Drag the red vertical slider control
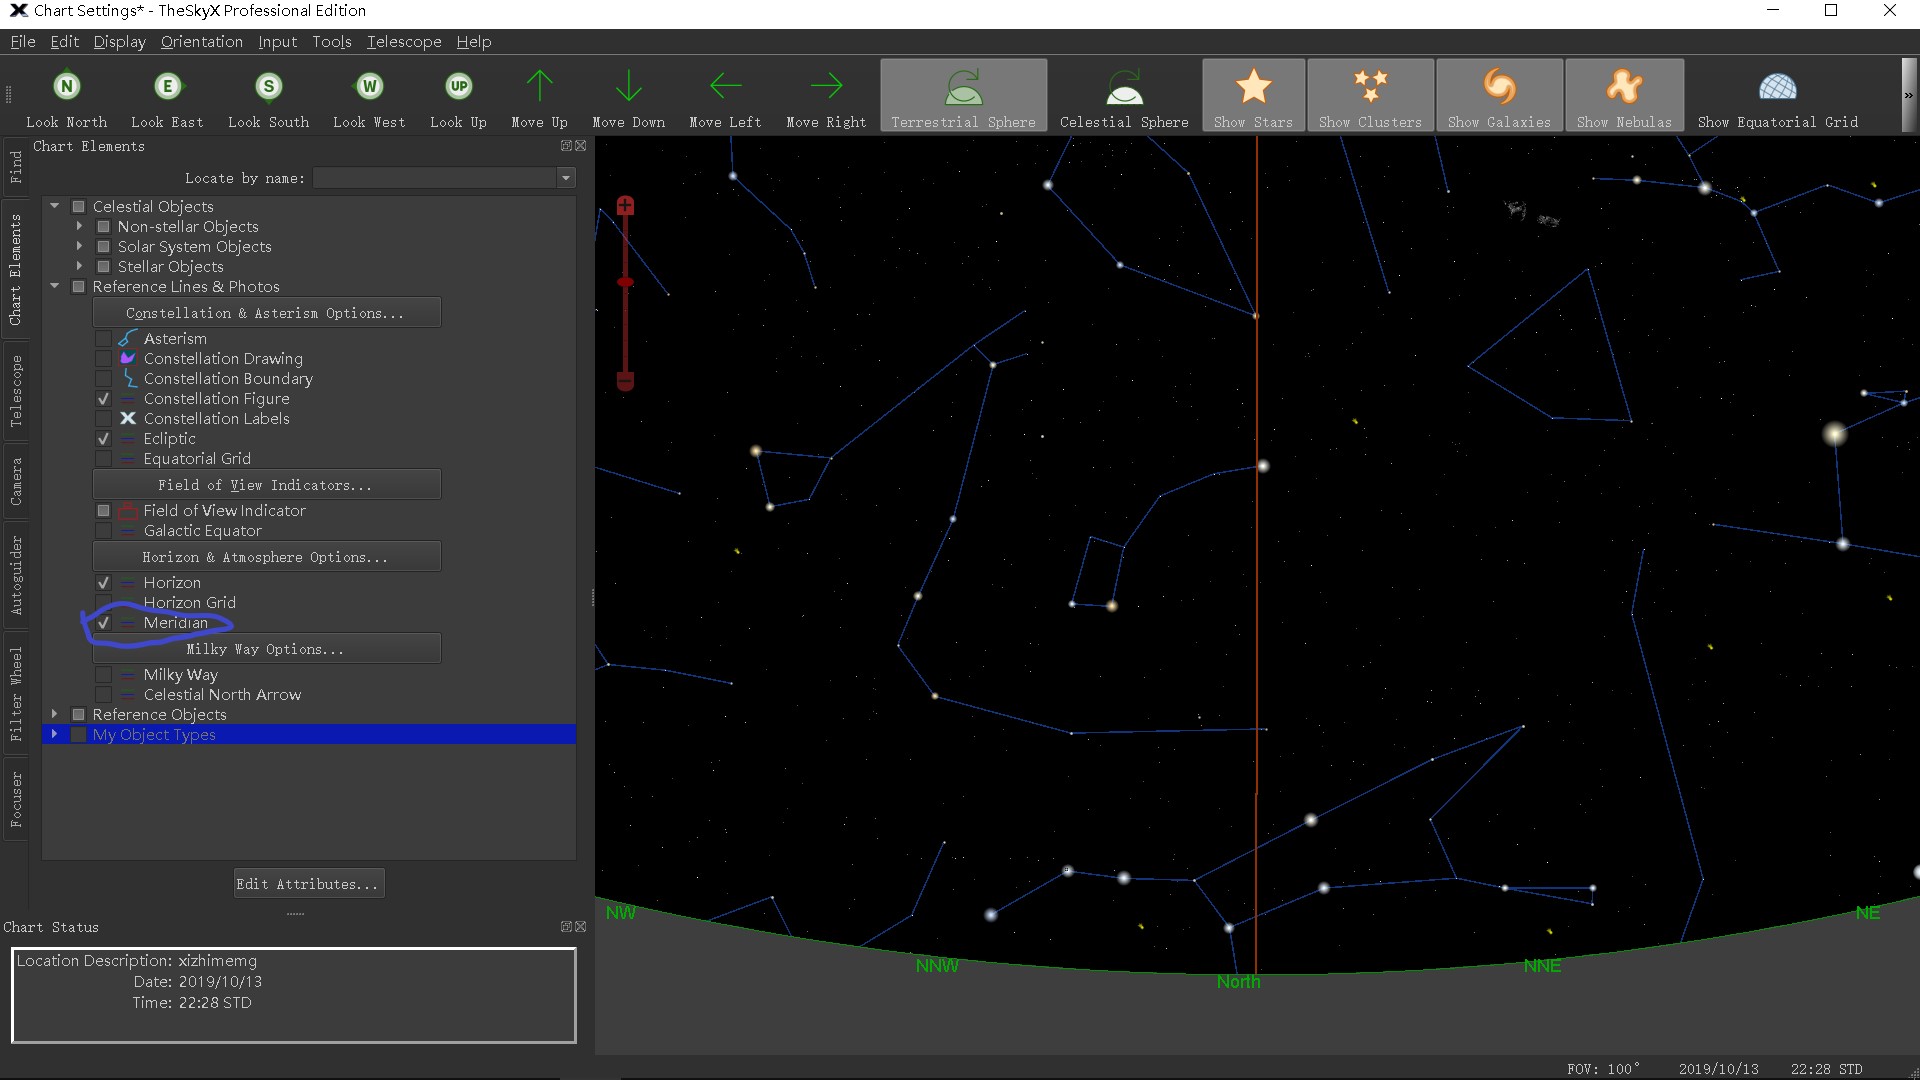The width and height of the screenshot is (1920, 1080). [x=626, y=281]
